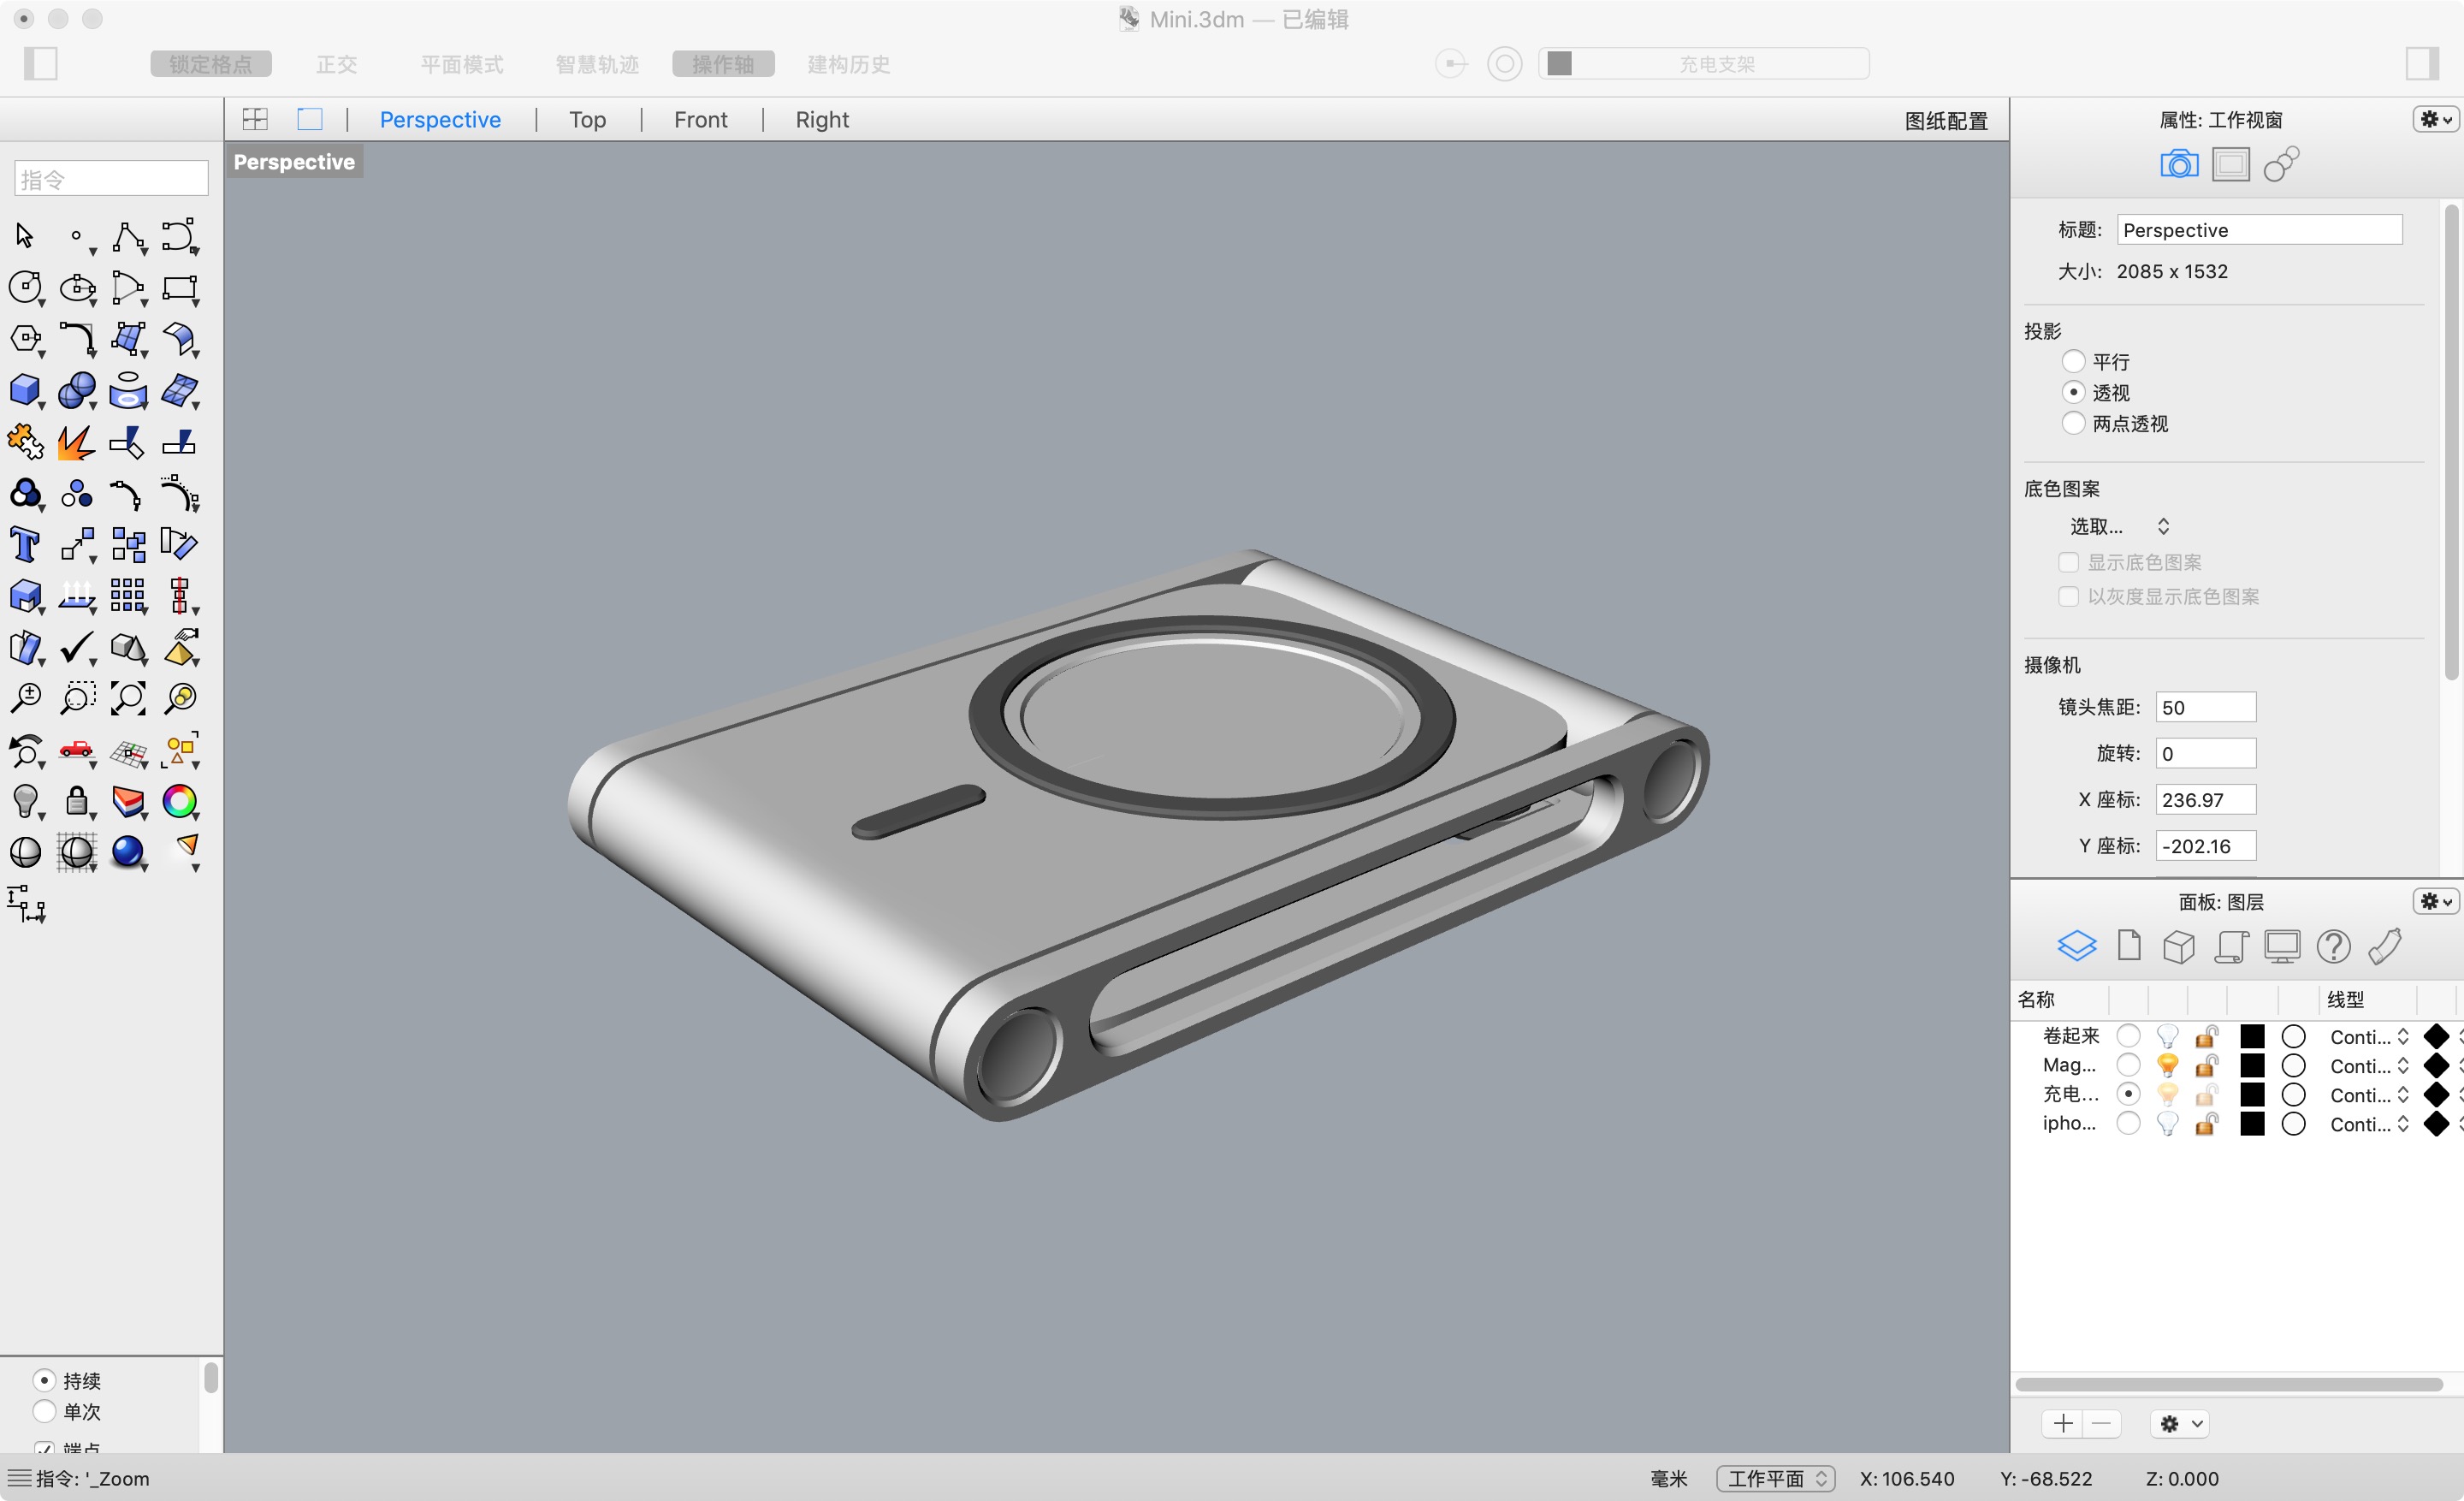Image resolution: width=2464 pixels, height=1501 pixels.
Task: Click the black color swatch of ipho layer
Action: pyautogui.click(x=2252, y=1124)
